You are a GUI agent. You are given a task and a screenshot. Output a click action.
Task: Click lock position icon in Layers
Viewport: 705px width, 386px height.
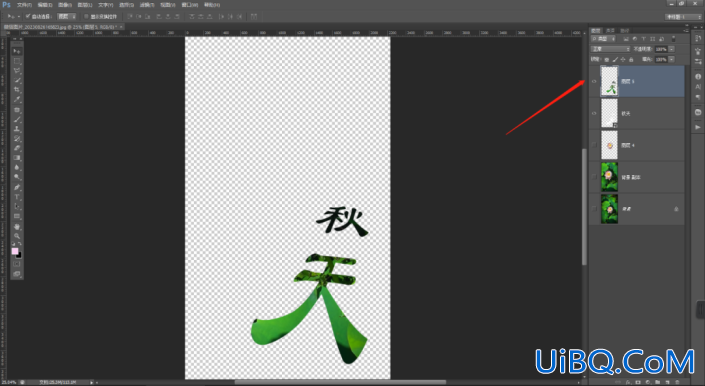(623, 59)
